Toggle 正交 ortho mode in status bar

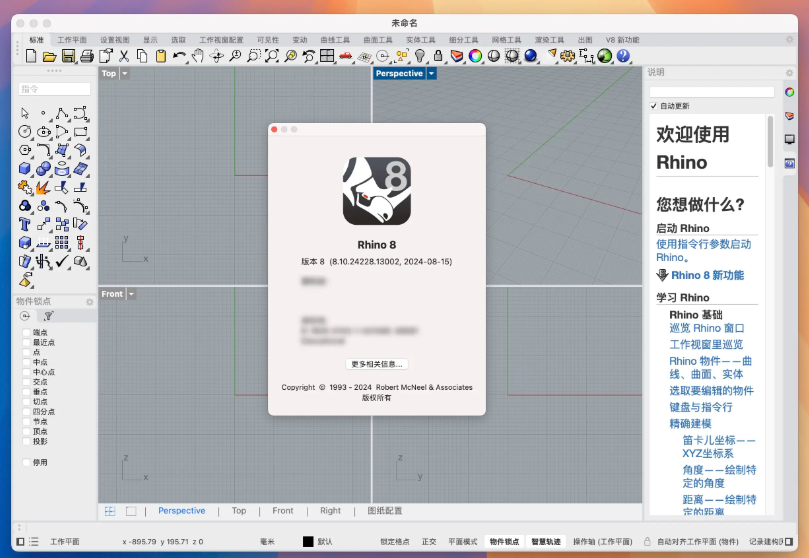point(429,541)
